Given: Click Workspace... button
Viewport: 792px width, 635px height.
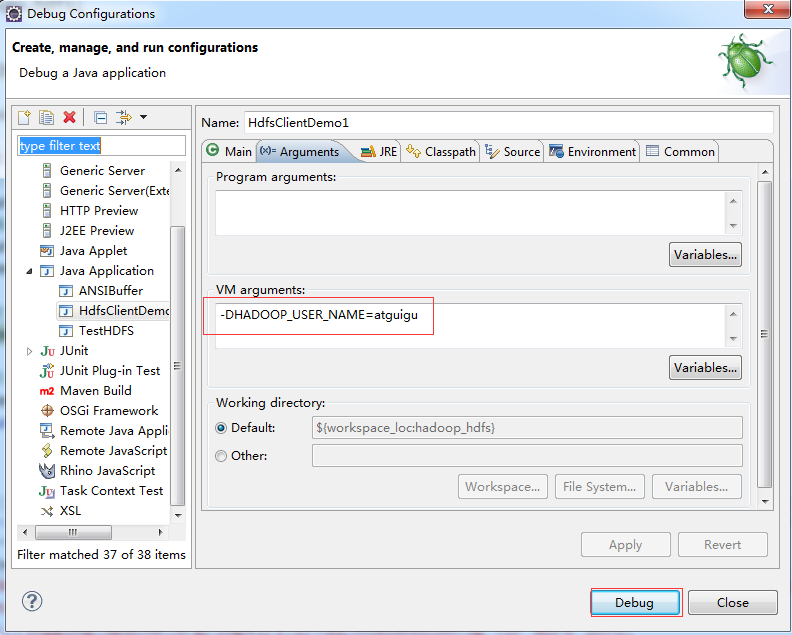Looking at the screenshot, I should (x=503, y=487).
